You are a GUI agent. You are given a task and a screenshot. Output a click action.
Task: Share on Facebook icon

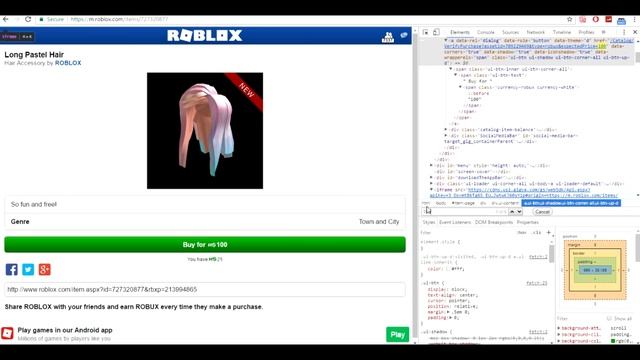[11, 269]
